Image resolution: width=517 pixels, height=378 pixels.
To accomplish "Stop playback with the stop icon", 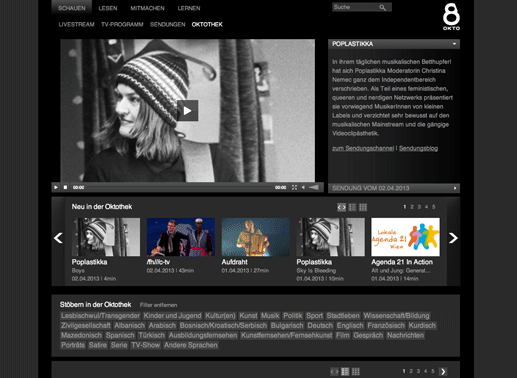I will point(65,188).
